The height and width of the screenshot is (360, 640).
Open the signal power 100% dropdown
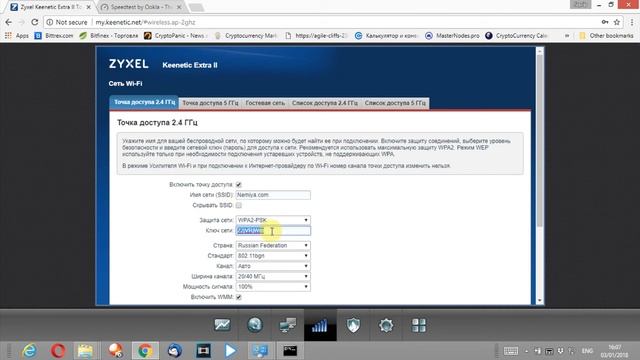(x=273, y=287)
